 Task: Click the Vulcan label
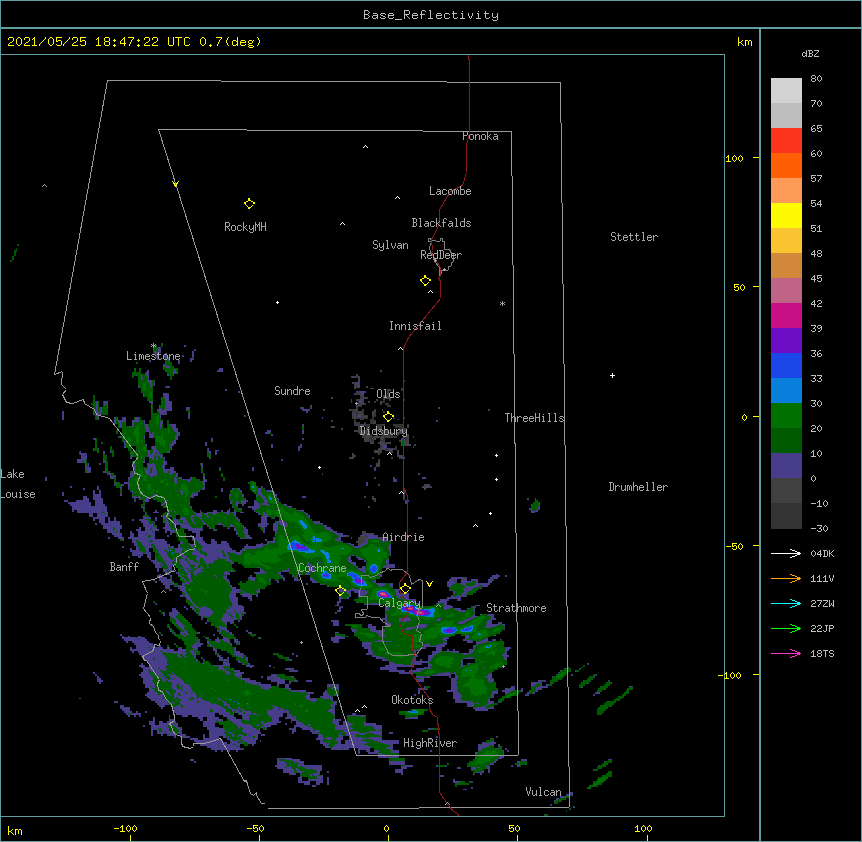coord(543,792)
